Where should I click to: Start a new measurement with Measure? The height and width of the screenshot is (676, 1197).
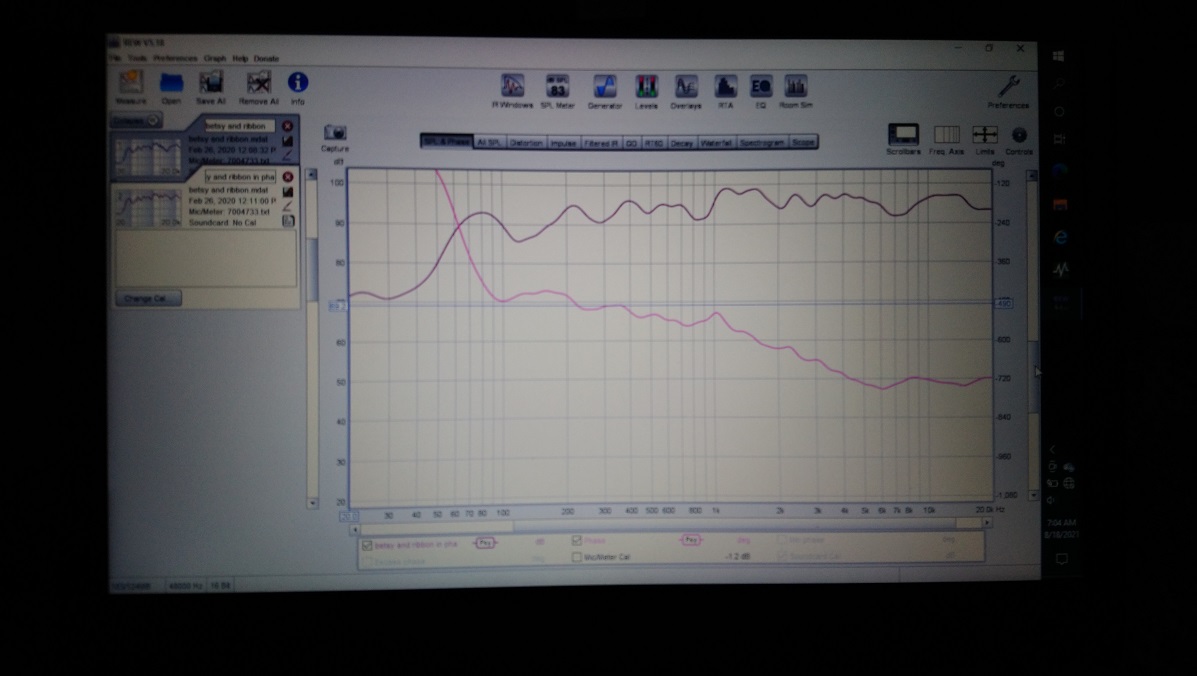[x=131, y=87]
